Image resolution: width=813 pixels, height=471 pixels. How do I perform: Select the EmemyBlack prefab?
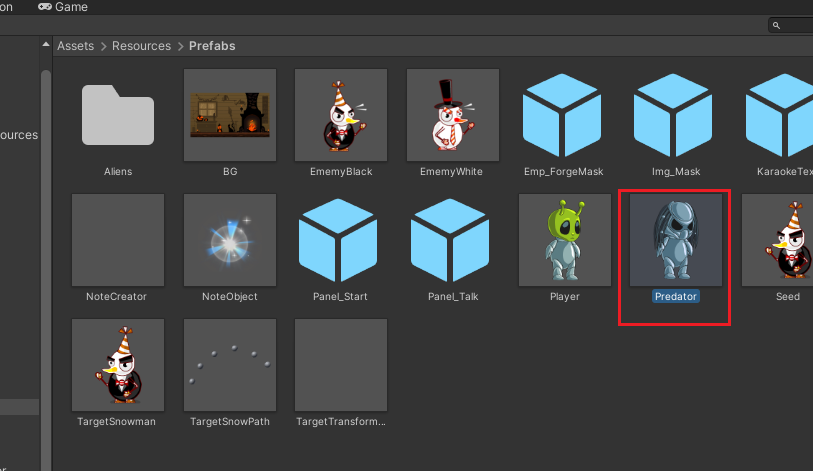(341, 115)
